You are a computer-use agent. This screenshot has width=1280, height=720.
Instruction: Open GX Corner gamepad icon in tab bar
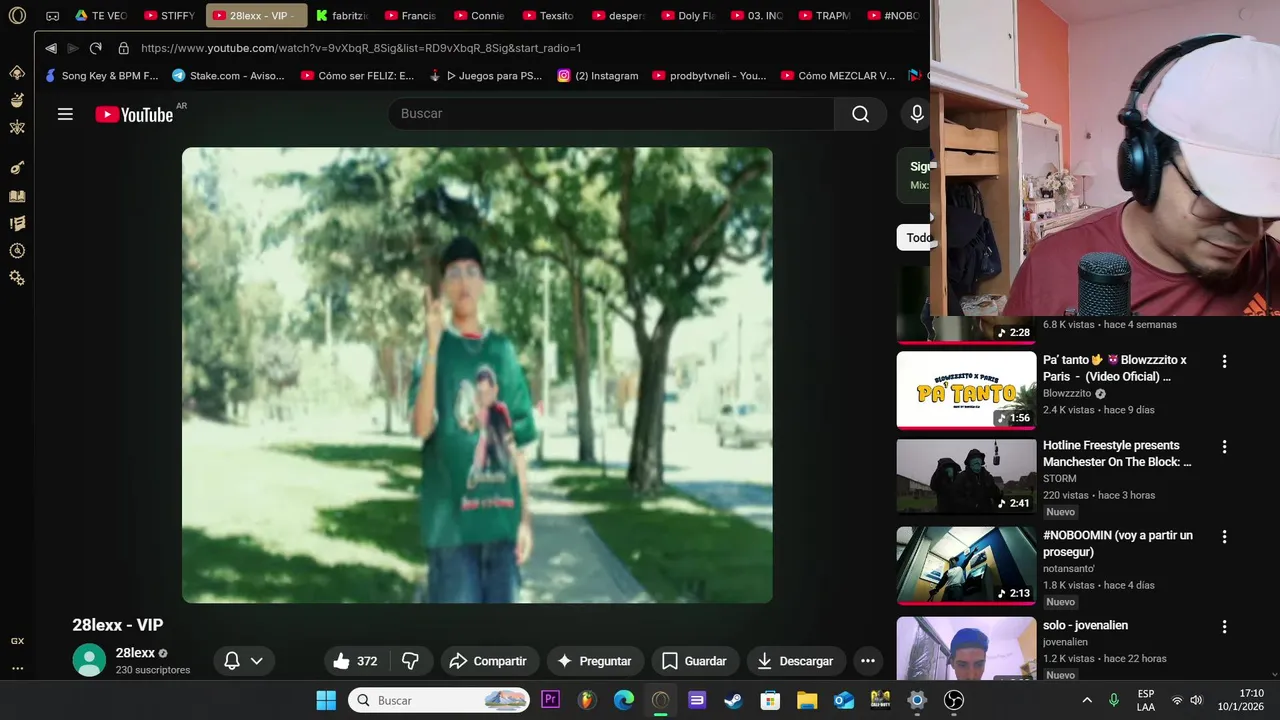pyautogui.click(x=53, y=16)
